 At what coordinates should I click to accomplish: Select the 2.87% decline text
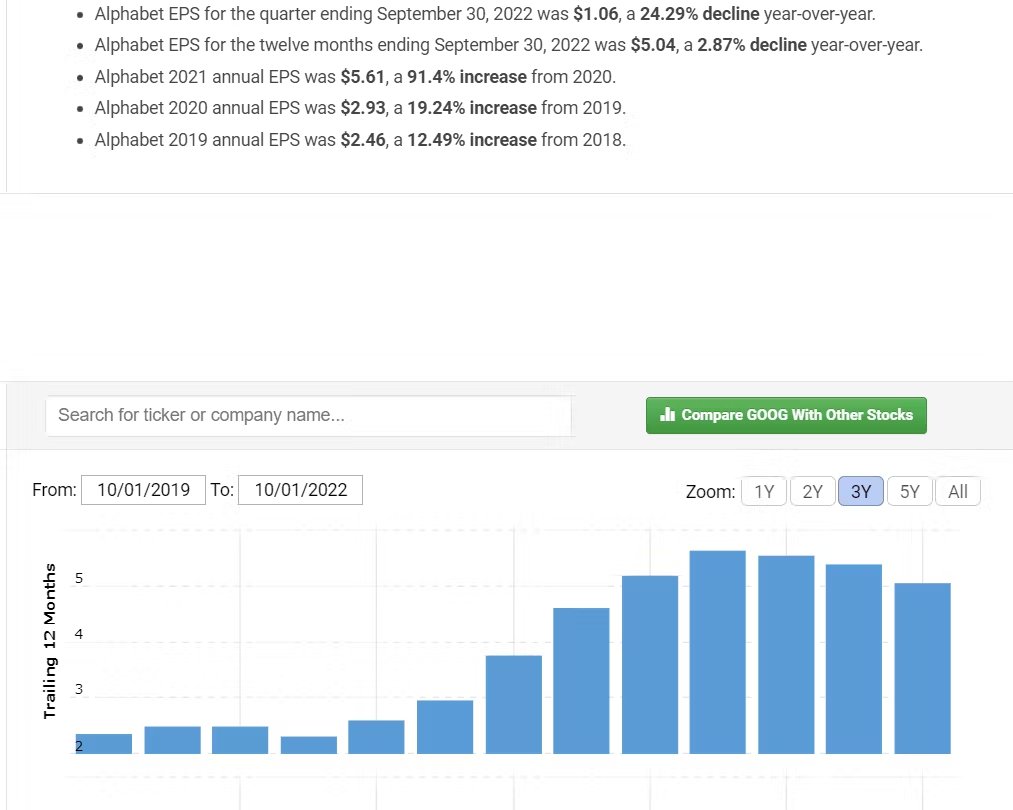point(752,45)
